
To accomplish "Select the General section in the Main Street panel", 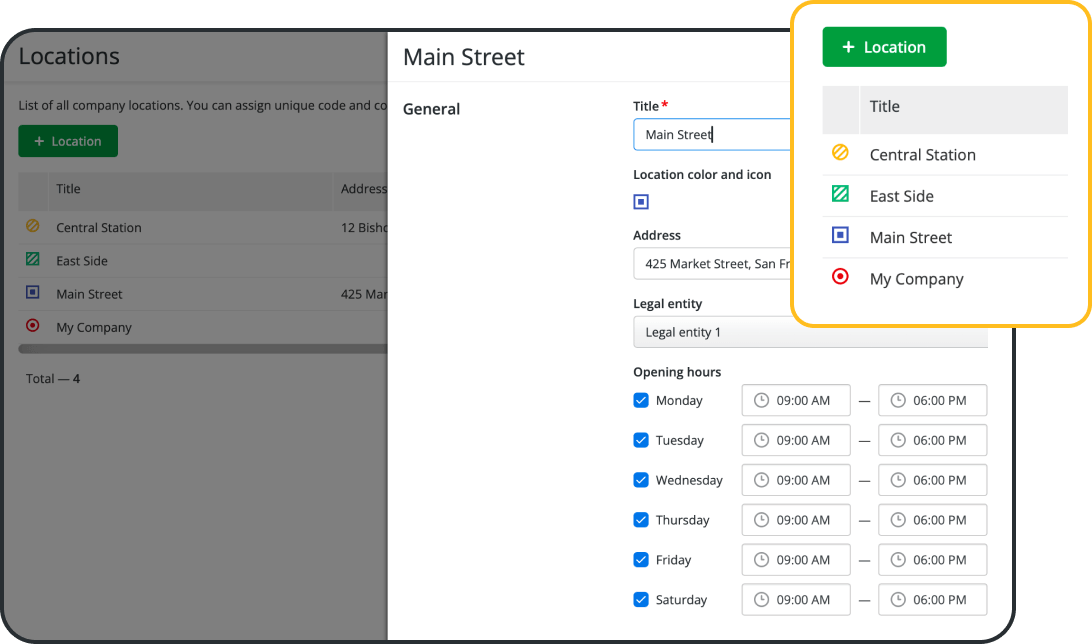I will (431, 109).
